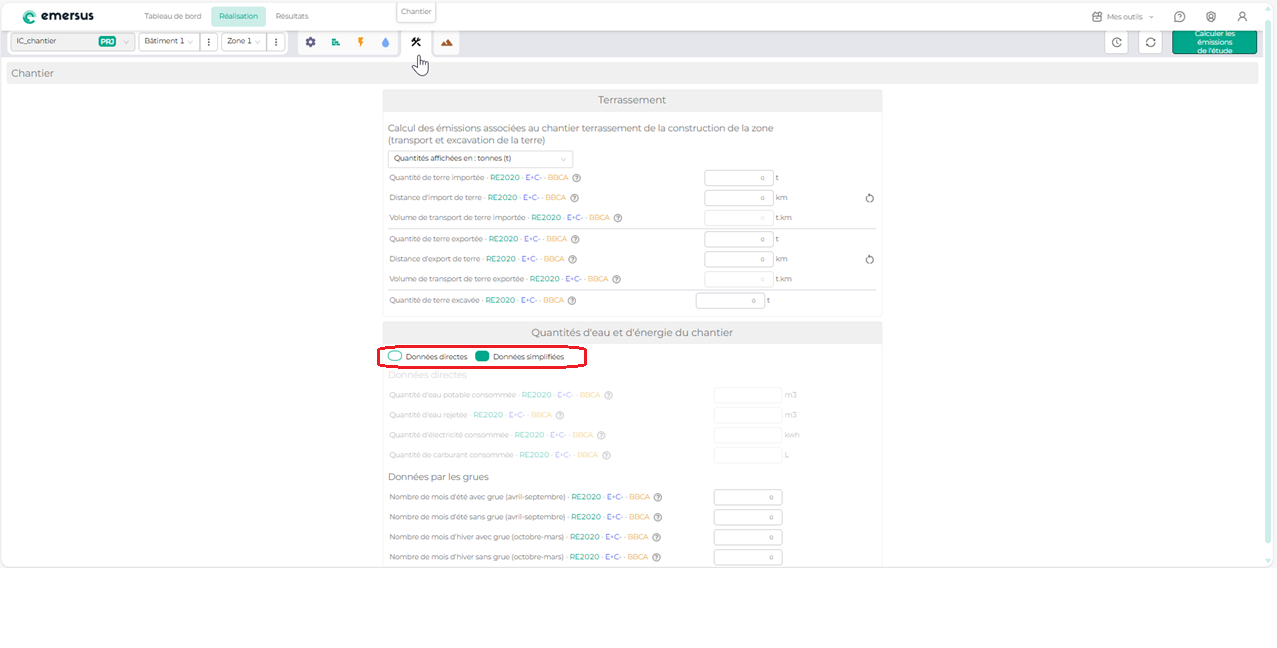Viewport: 1277px width, 648px height.
Task: Open Bâtiment 1 three-dot options
Action: pyautogui.click(x=209, y=42)
